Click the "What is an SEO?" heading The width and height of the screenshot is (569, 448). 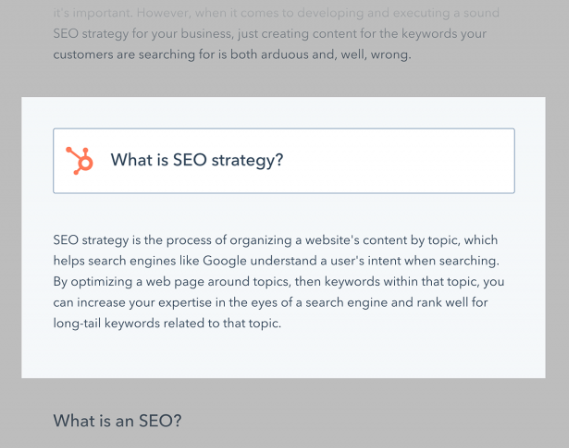(x=117, y=421)
